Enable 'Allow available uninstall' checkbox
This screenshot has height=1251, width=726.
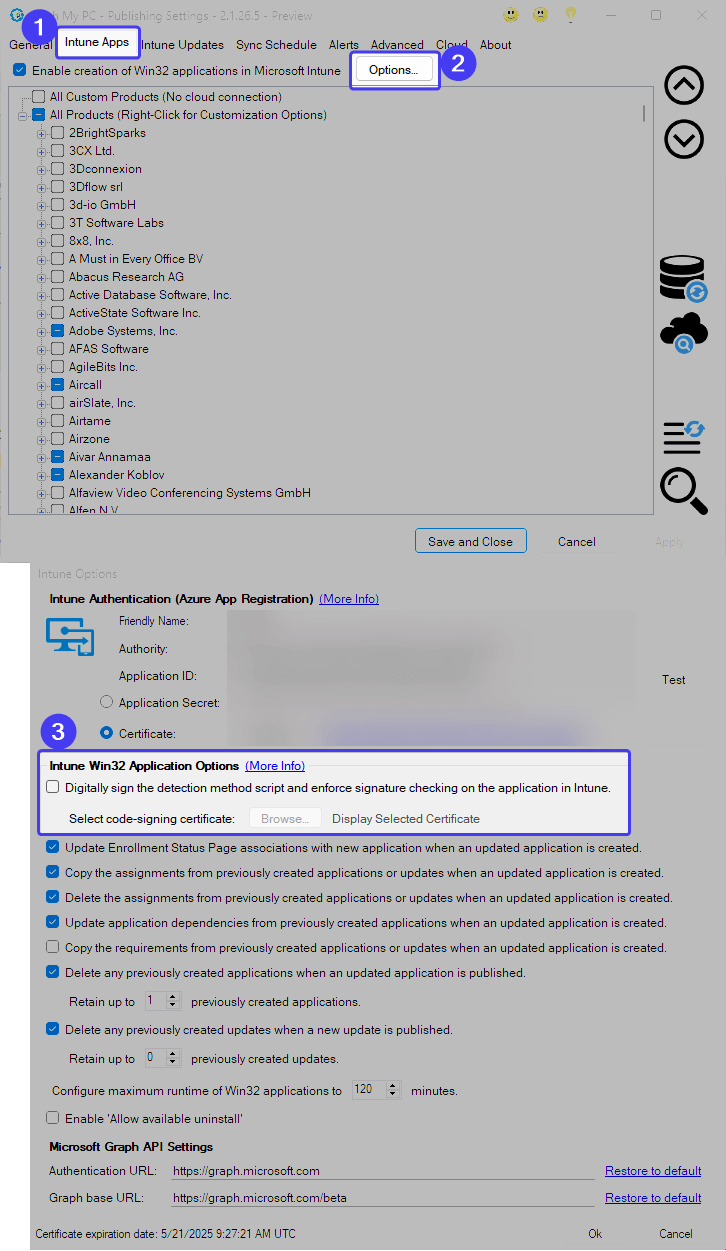click(x=53, y=1118)
